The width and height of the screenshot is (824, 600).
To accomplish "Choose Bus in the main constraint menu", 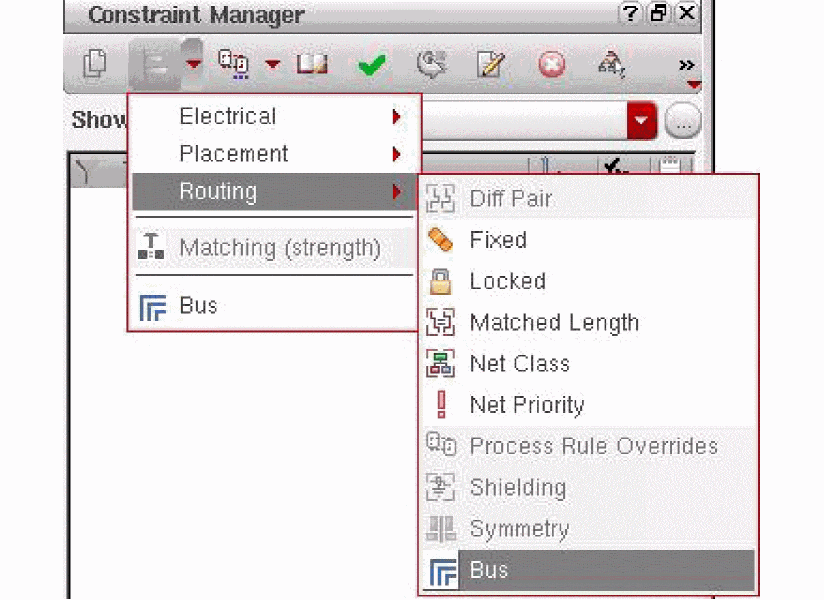I will pyautogui.click(x=275, y=306).
